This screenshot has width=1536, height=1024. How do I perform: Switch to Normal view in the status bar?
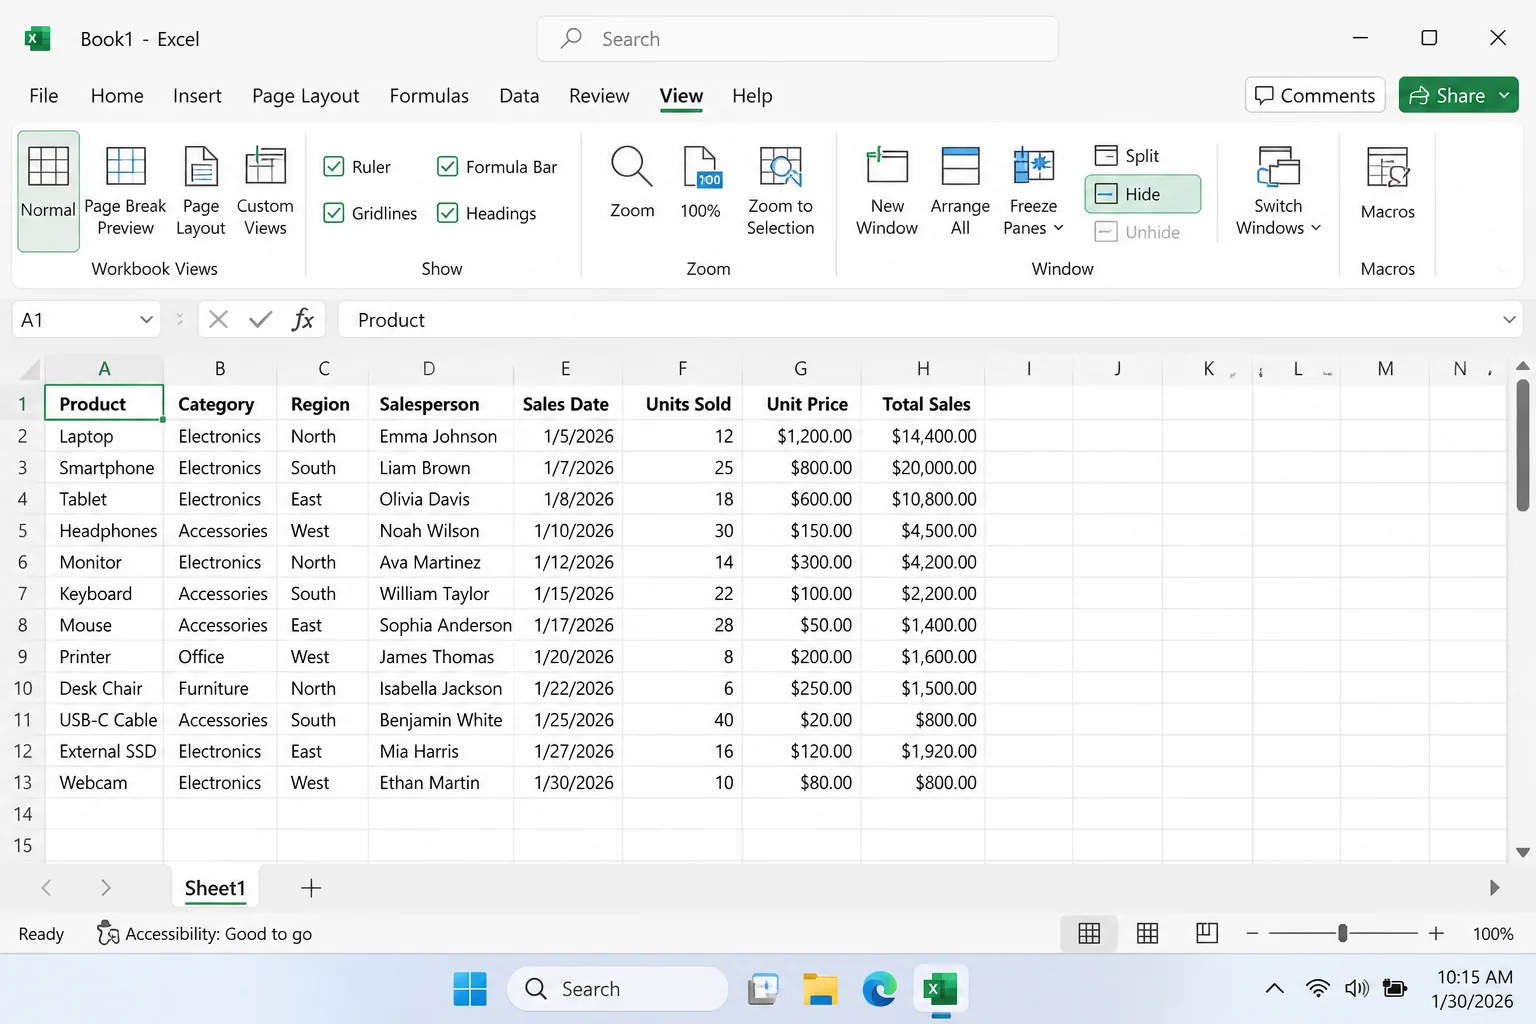1089,933
